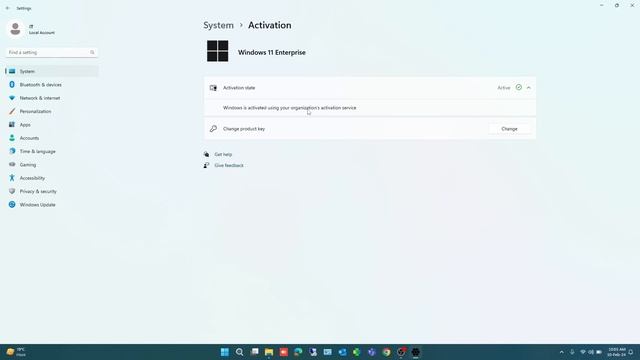Open the Settings gear on the taskbar
Viewport: 640px width, 360px height.
tap(416, 352)
